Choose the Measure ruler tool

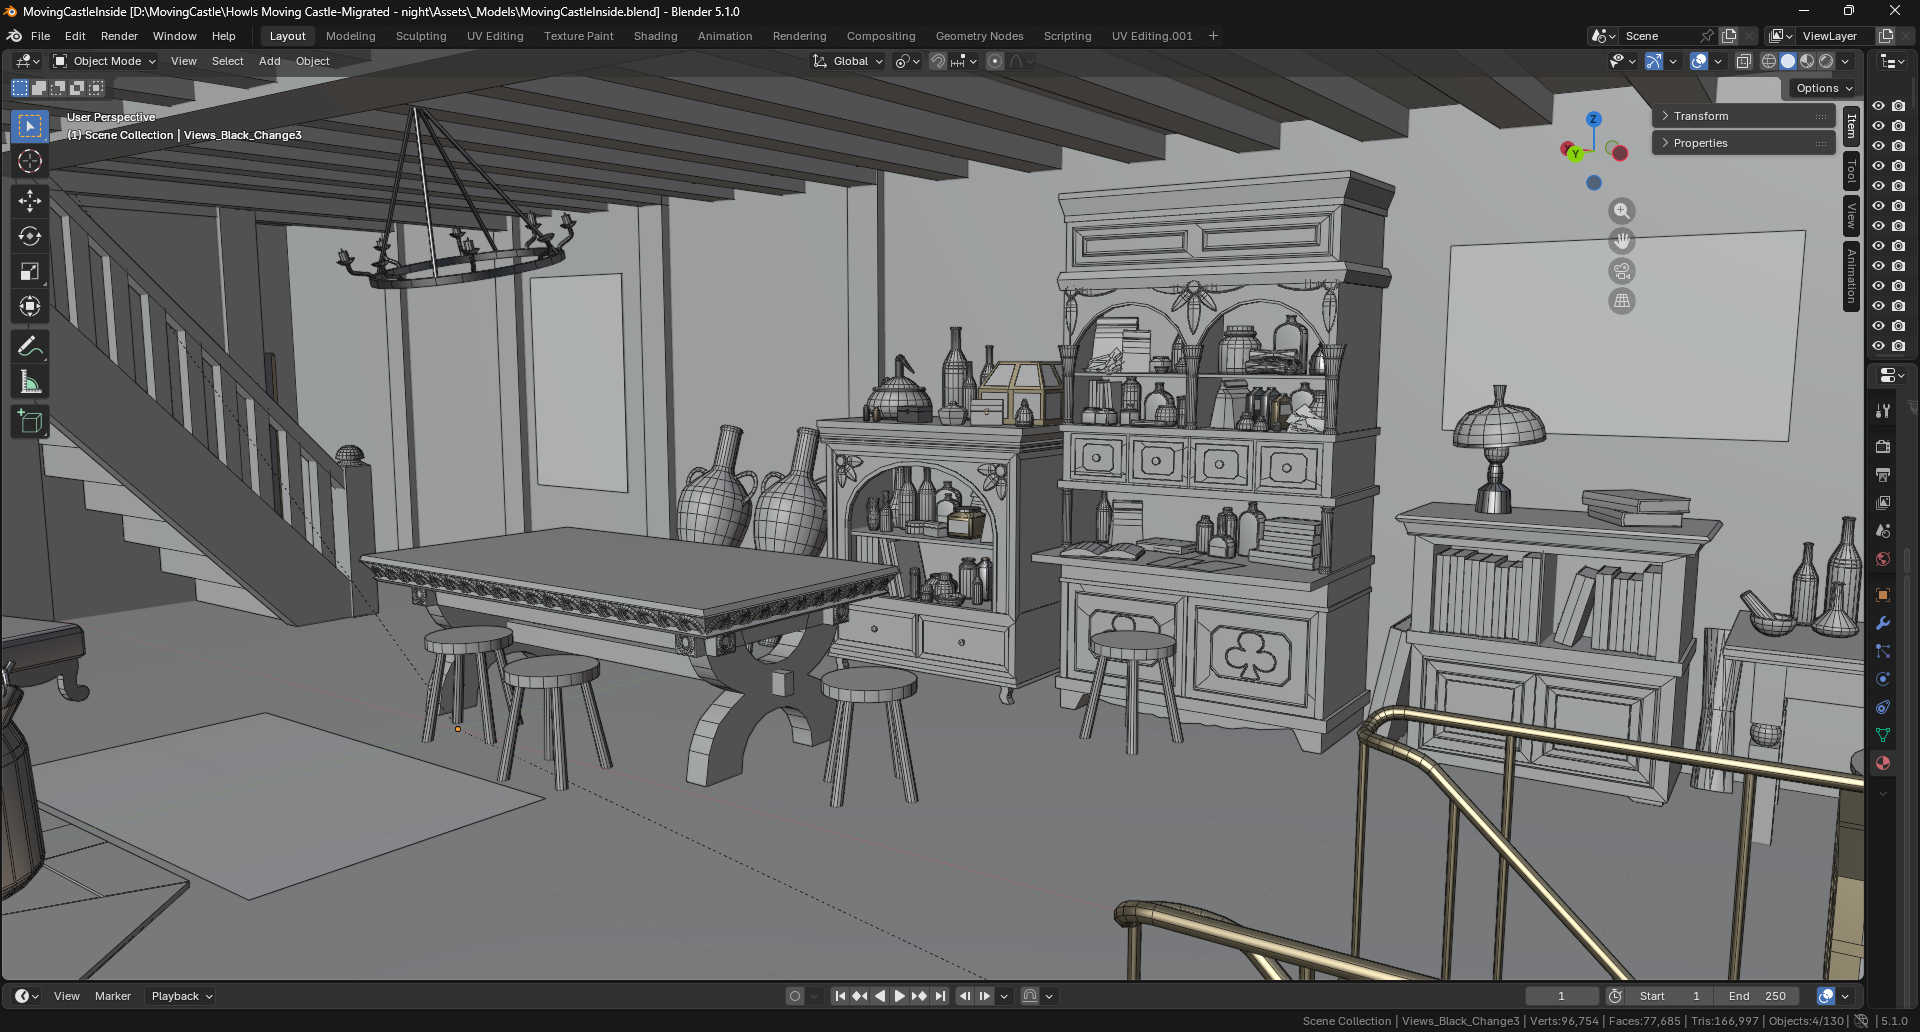(x=30, y=382)
